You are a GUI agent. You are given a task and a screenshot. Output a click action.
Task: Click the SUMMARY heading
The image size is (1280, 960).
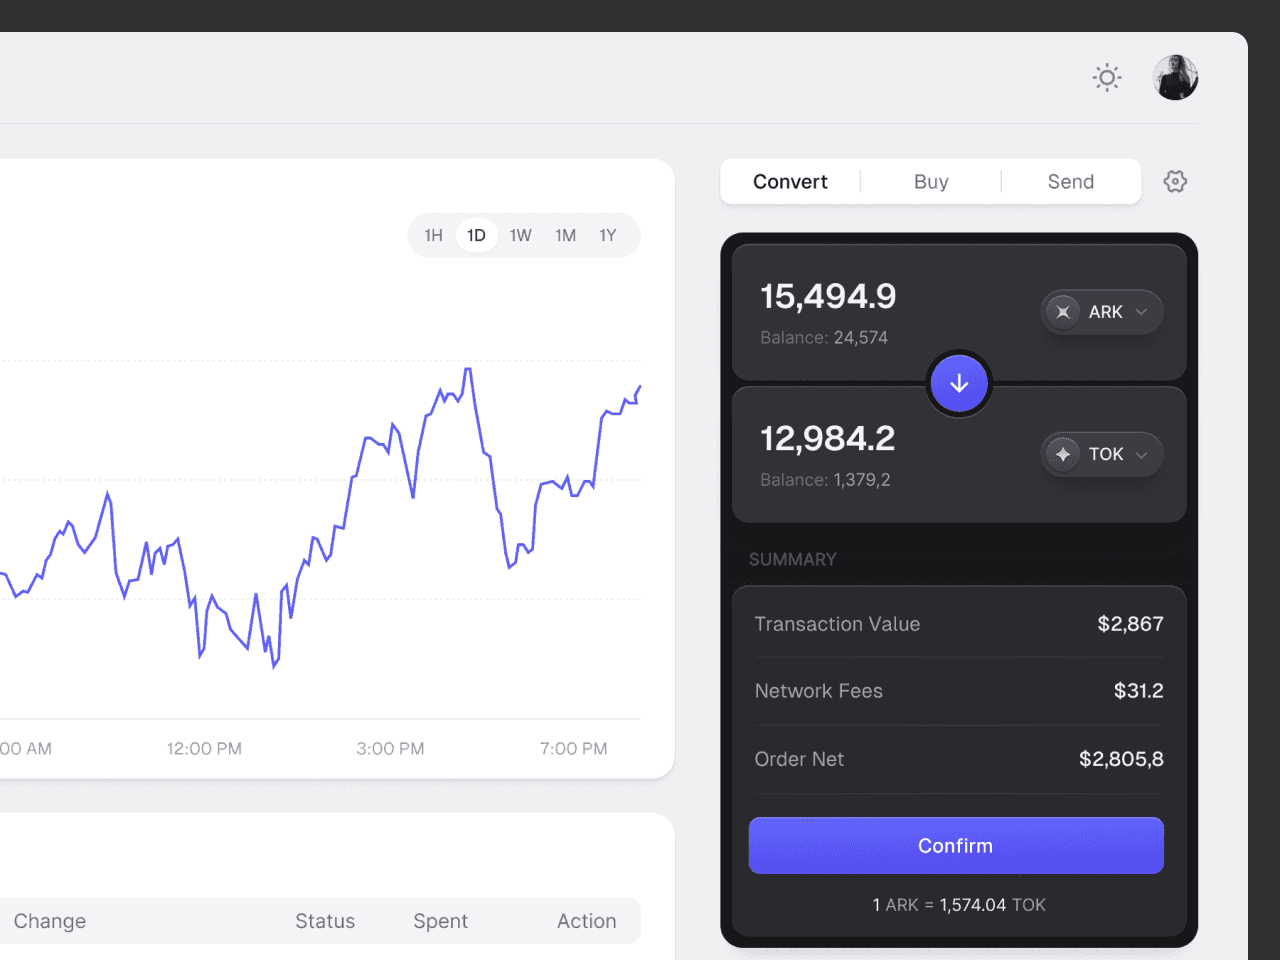coord(792,560)
